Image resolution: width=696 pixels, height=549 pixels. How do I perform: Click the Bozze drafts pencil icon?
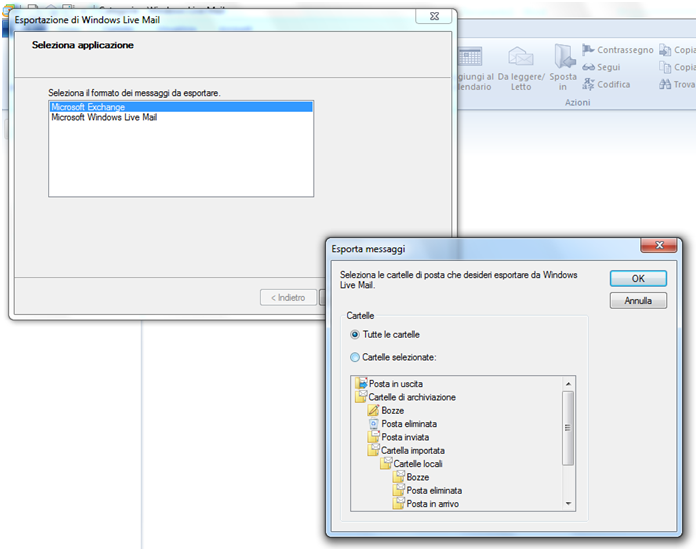374,410
